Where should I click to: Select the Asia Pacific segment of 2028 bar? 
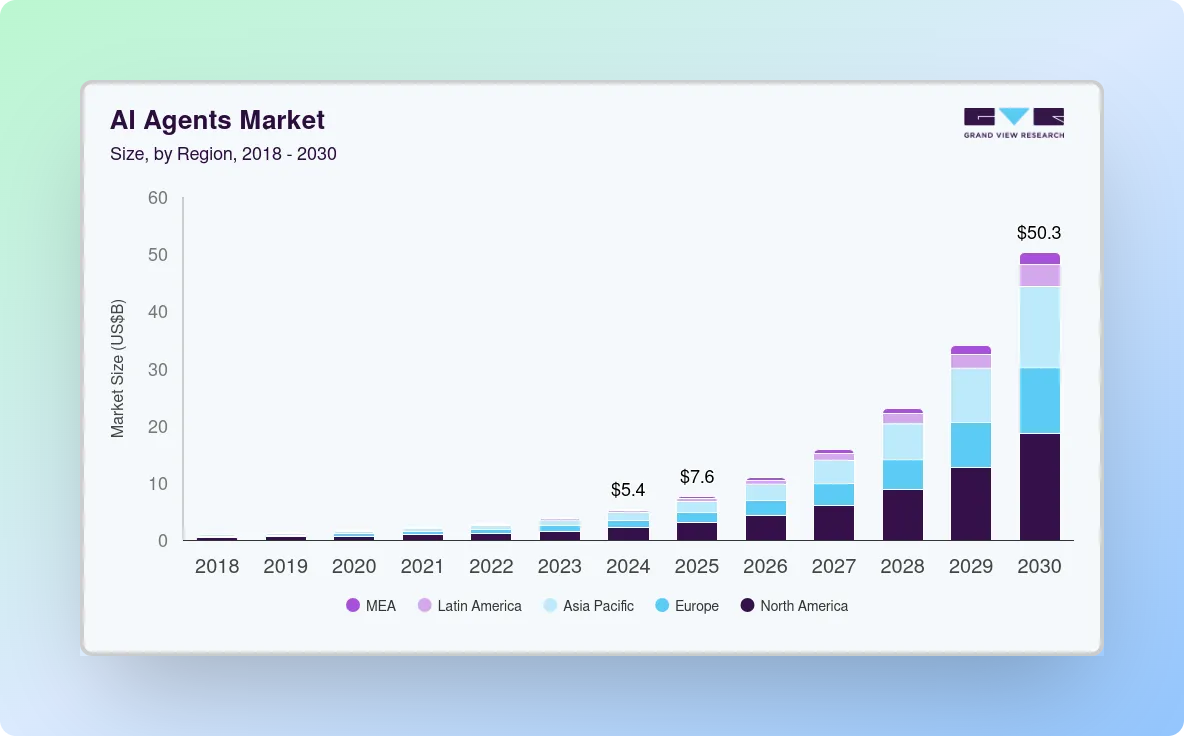coord(902,442)
